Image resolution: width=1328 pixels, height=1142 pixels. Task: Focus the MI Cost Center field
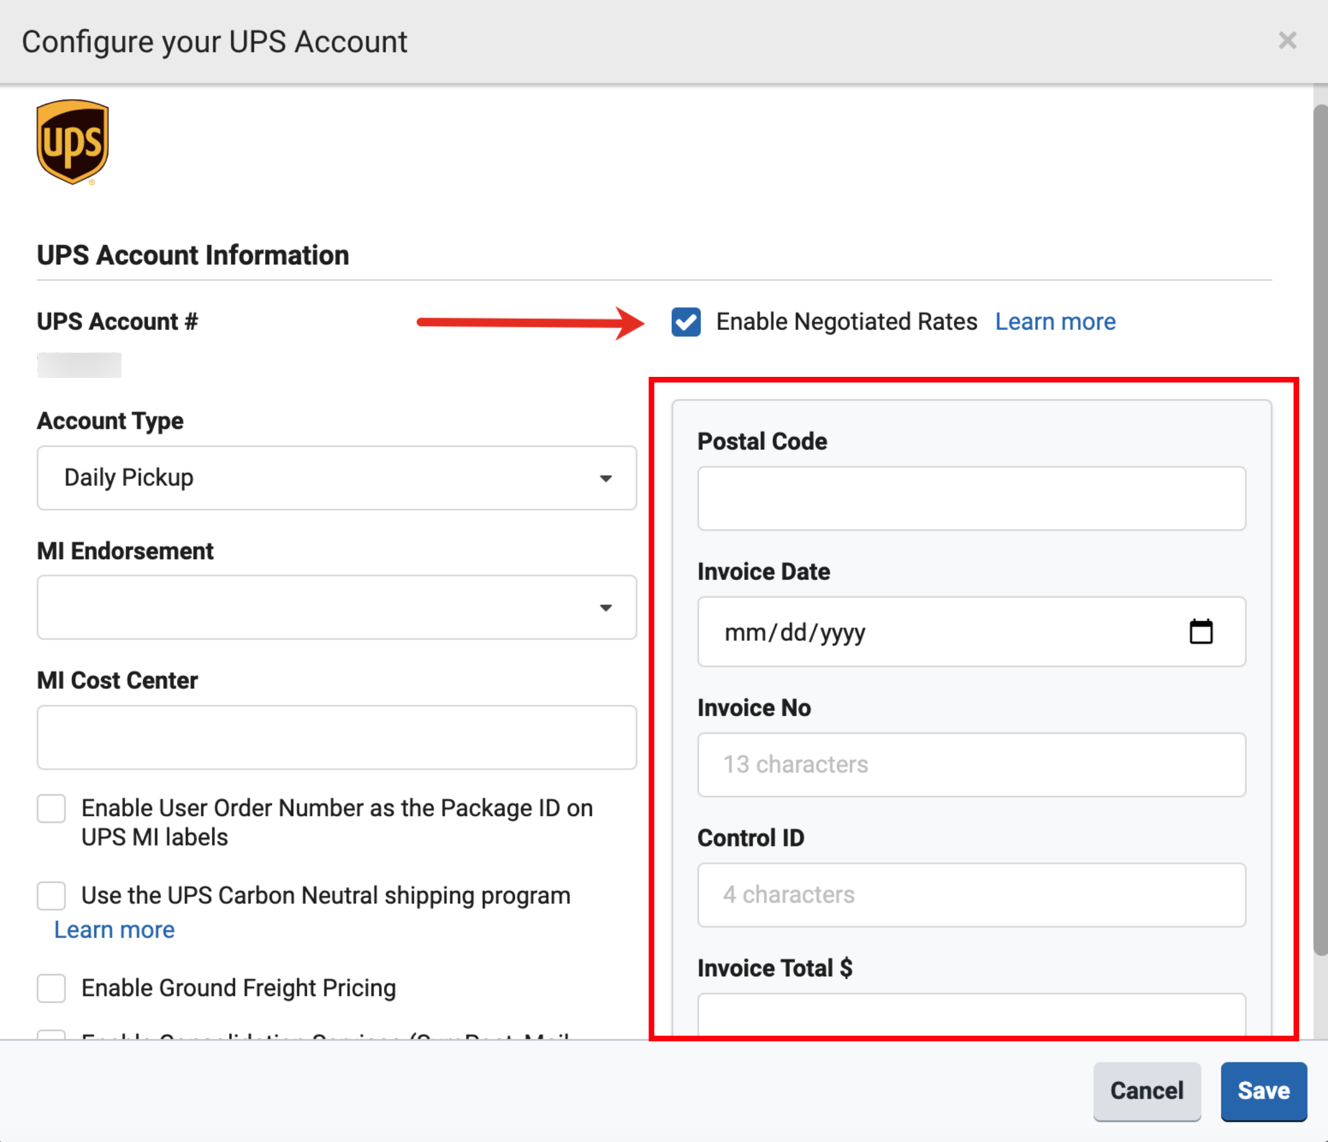[337, 738]
